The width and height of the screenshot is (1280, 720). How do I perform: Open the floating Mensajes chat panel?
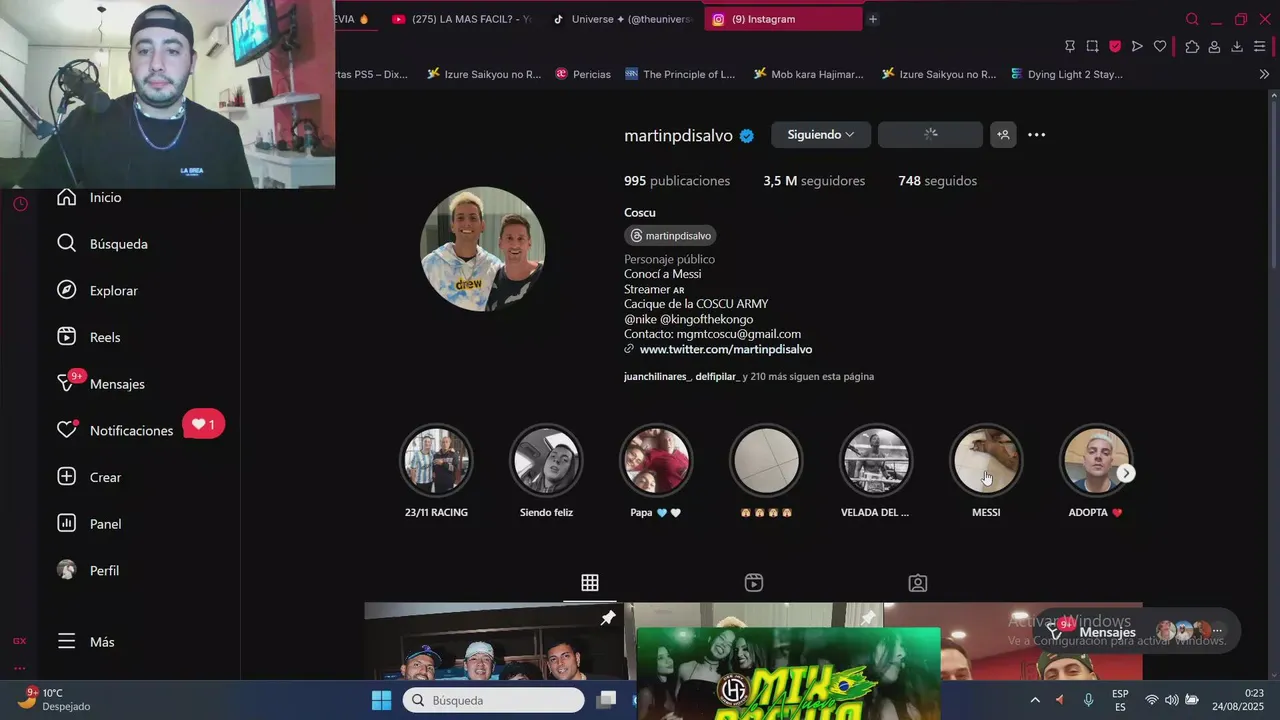tap(1137, 631)
